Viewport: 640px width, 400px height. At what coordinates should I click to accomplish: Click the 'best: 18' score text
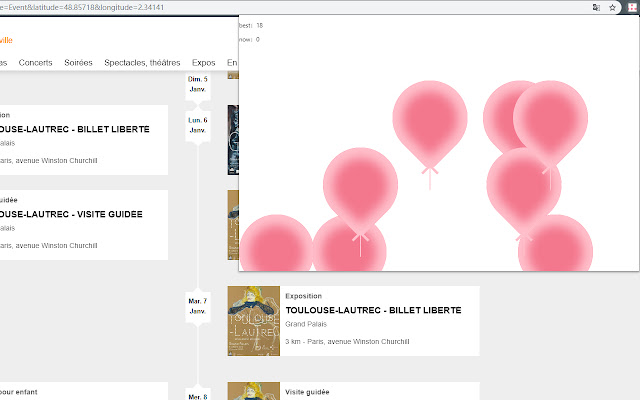click(251, 25)
